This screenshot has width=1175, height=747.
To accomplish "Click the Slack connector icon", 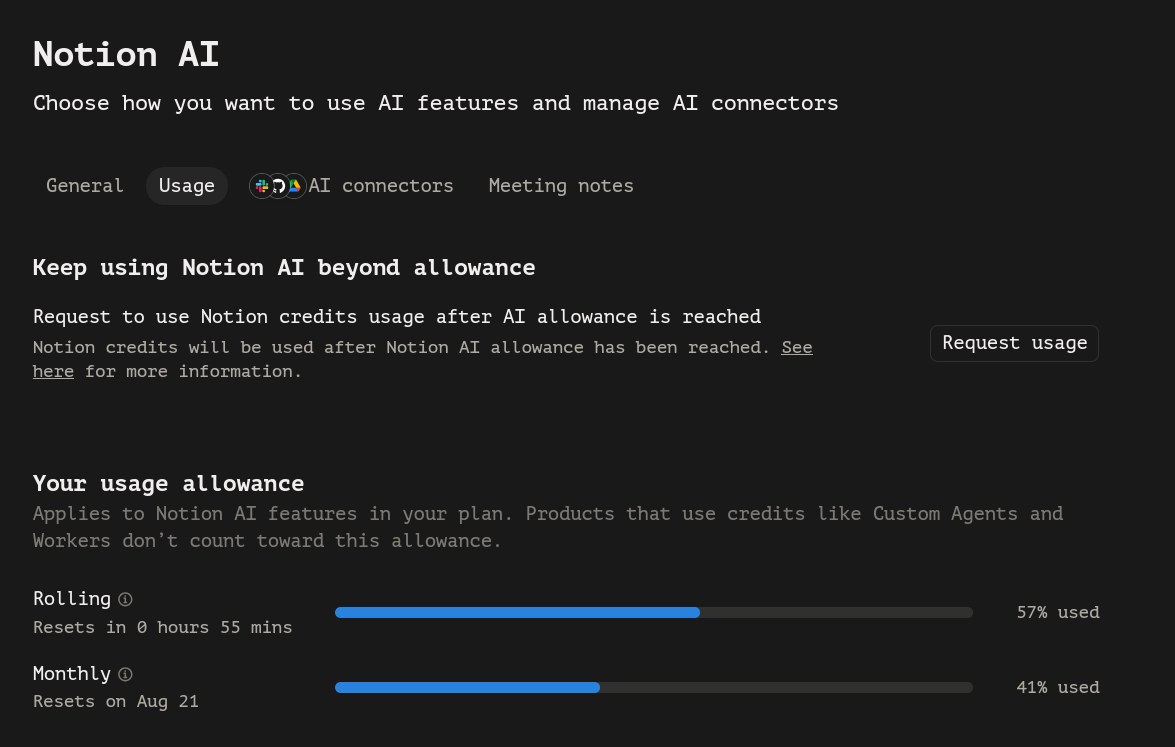I will coord(262,186).
